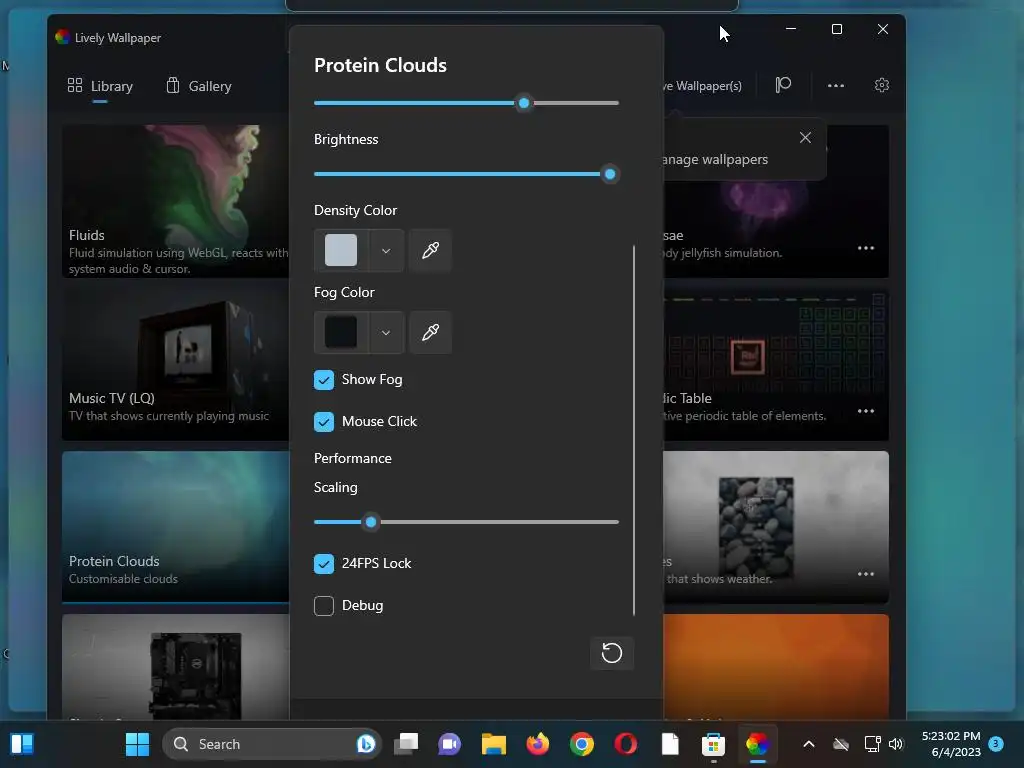Expand the Fog Color dropdown arrow
The width and height of the screenshot is (1024, 768).
(386, 332)
